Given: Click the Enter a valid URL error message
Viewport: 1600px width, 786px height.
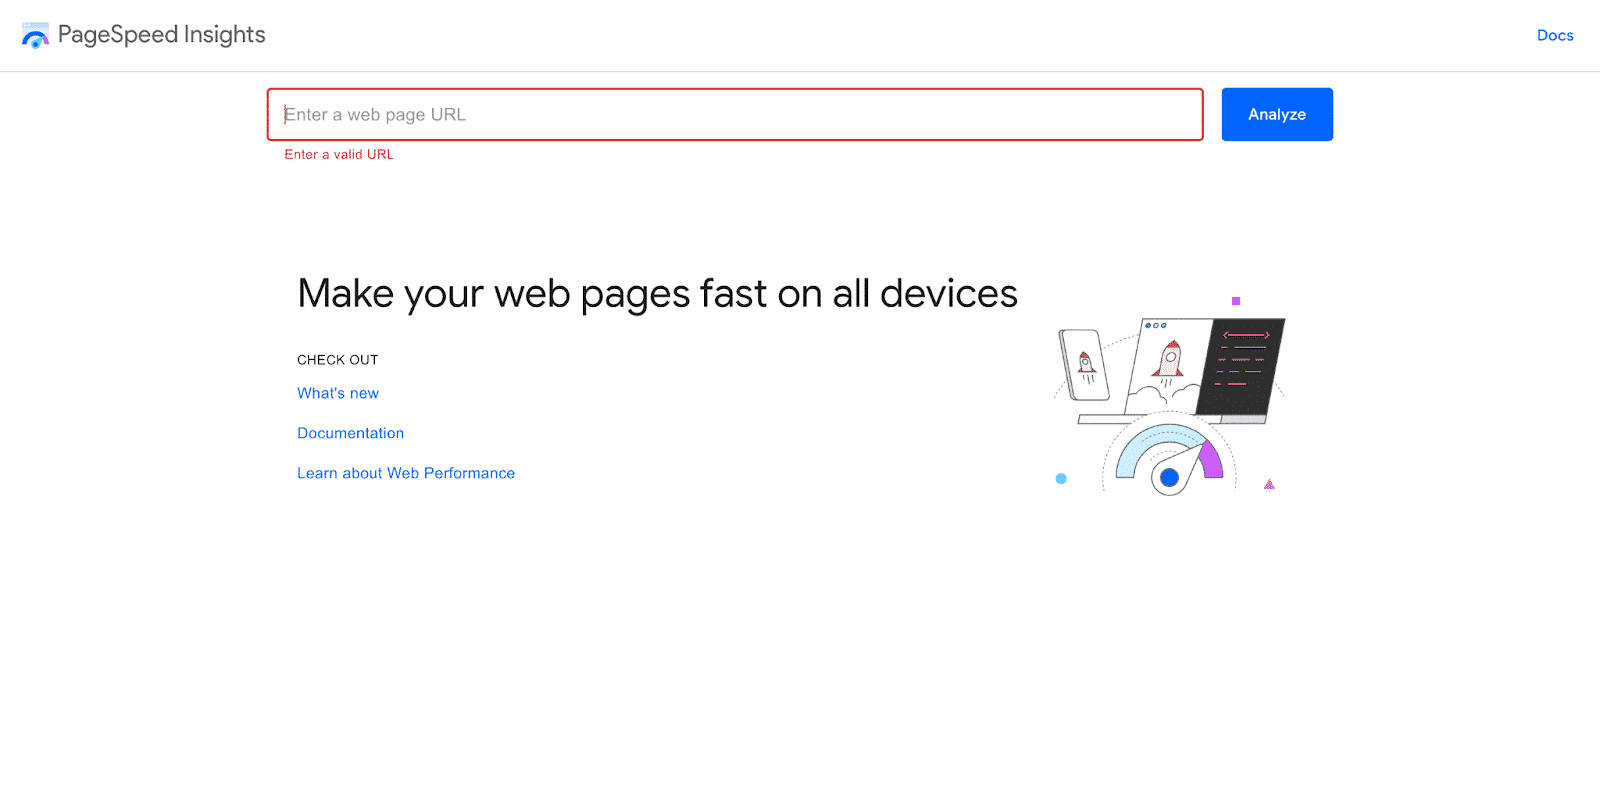Looking at the screenshot, I should [338, 154].
